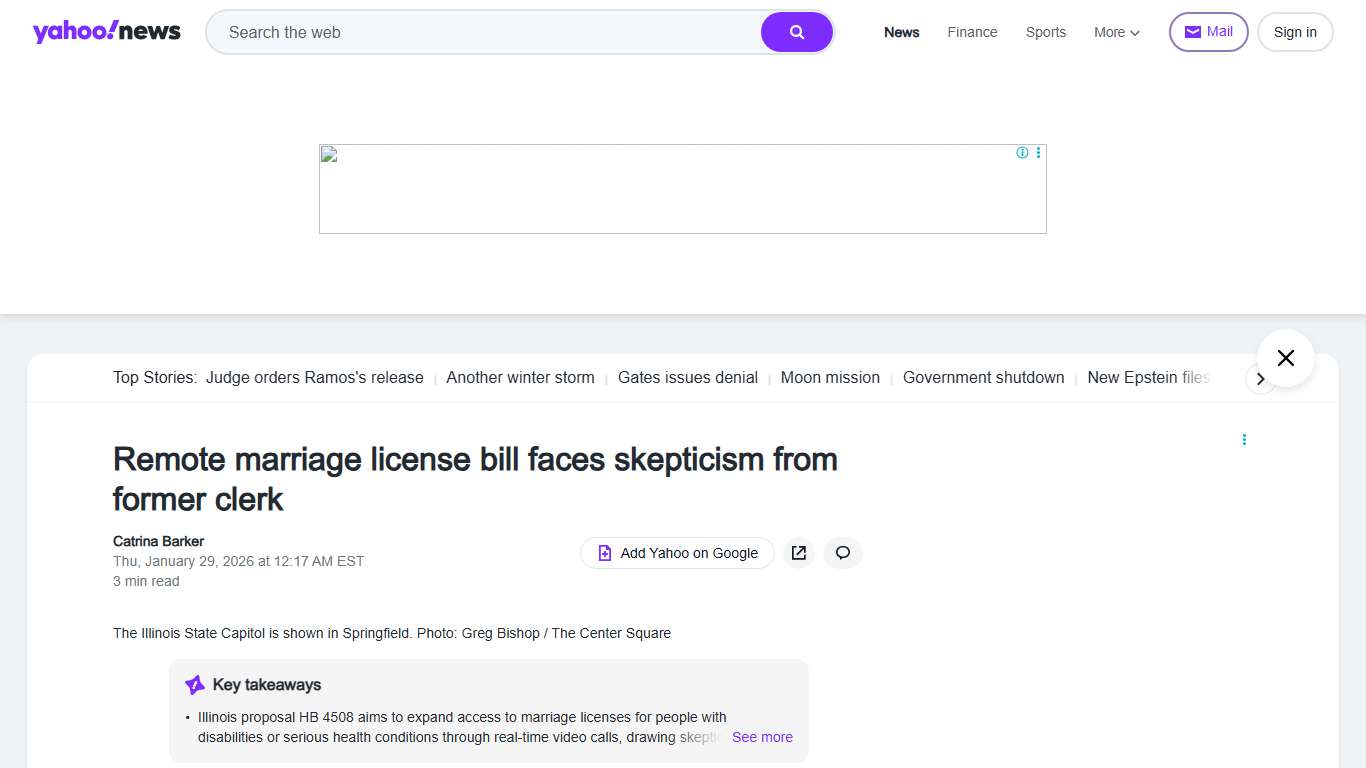
Task: Click the ad info icon
Action: coord(1022,153)
